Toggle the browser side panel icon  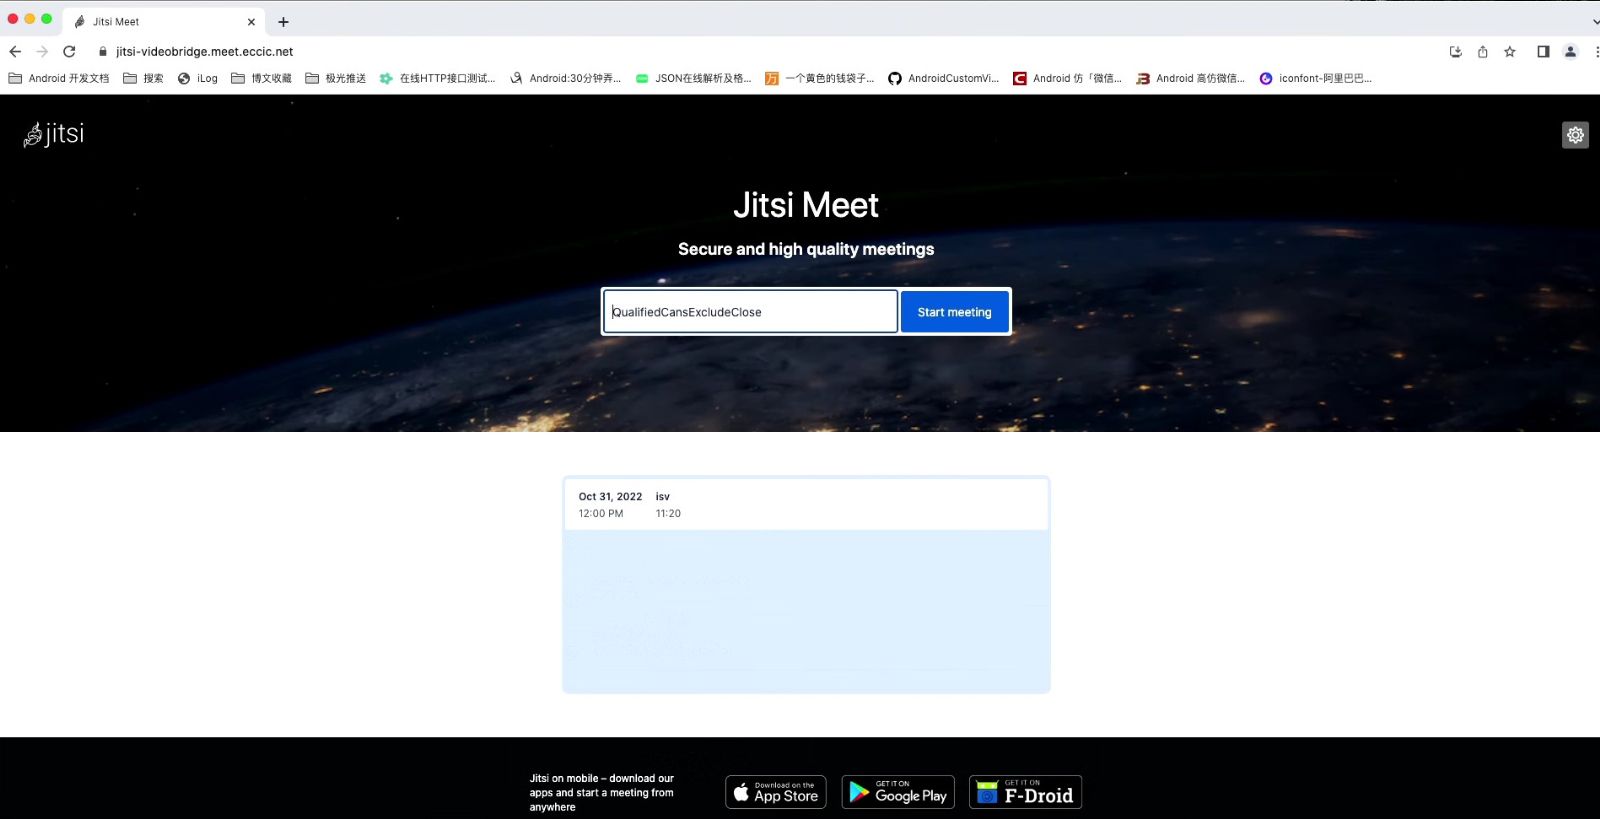click(x=1543, y=51)
